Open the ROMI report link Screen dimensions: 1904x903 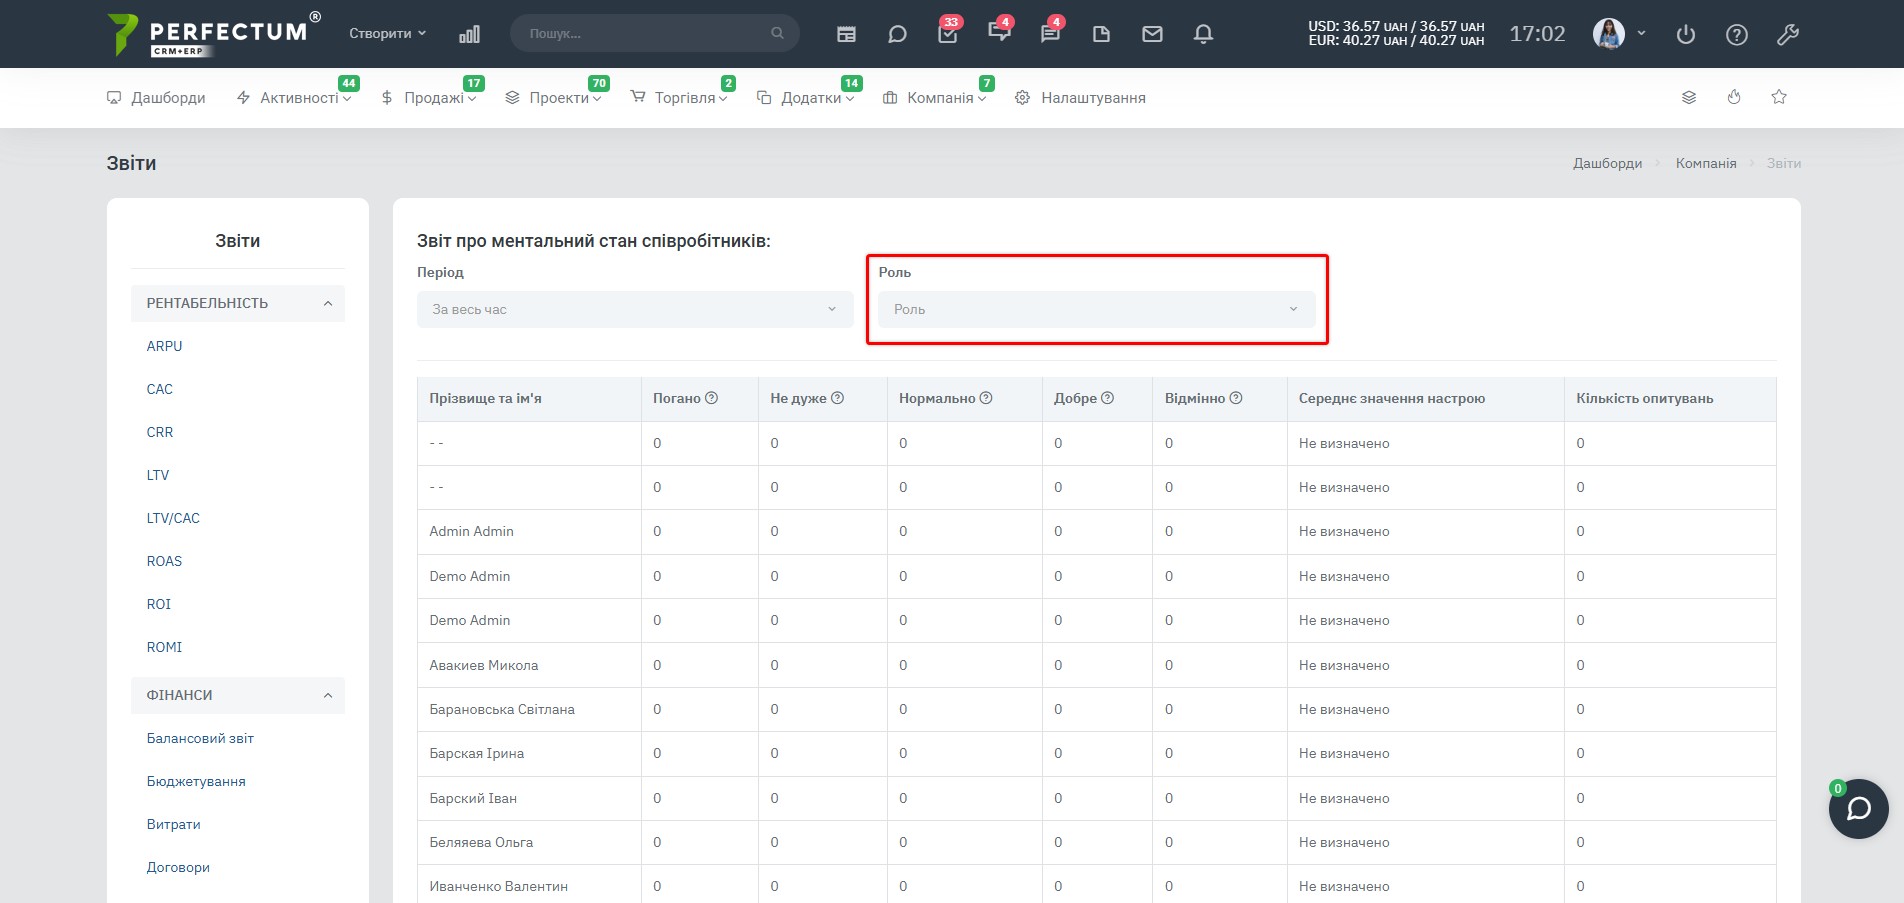pyautogui.click(x=164, y=647)
